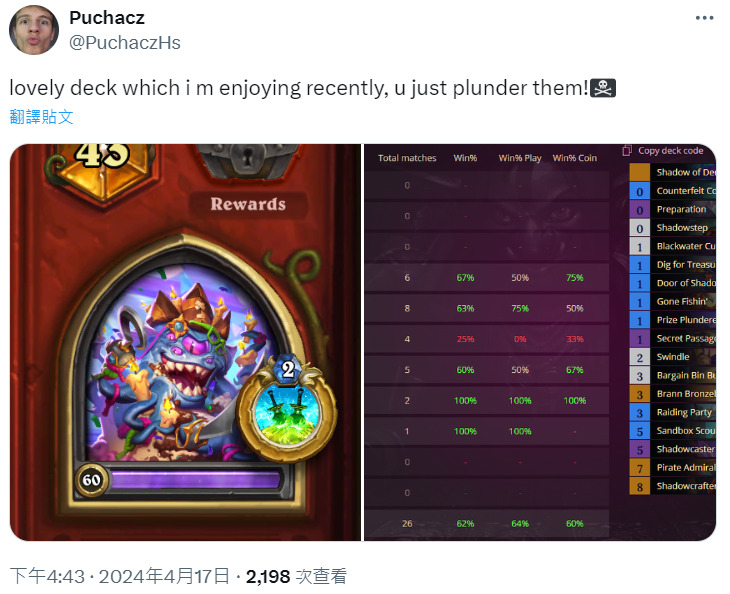Click the Rewards chest lock icon
Viewport: 730px width, 594px height.
click(x=248, y=161)
